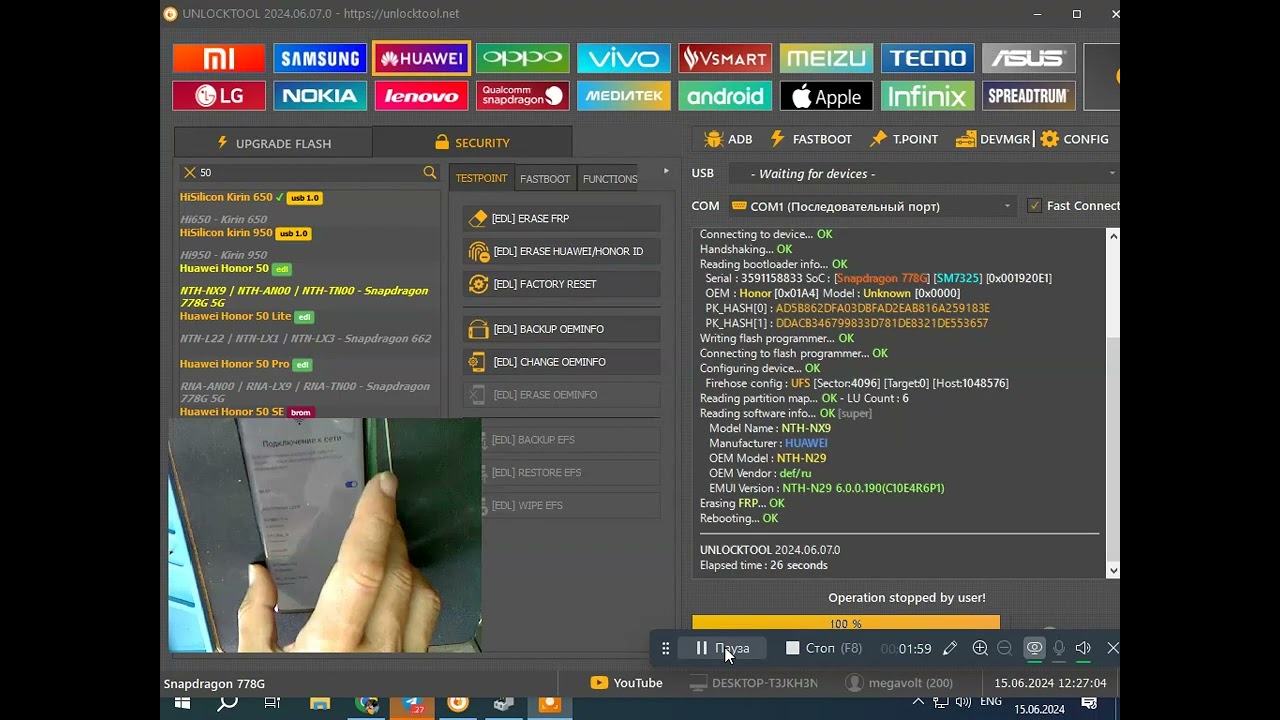The width and height of the screenshot is (1280, 720).
Task: Switch to the Upgrade Flash tab
Action: pyautogui.click(x=273, y=143)
